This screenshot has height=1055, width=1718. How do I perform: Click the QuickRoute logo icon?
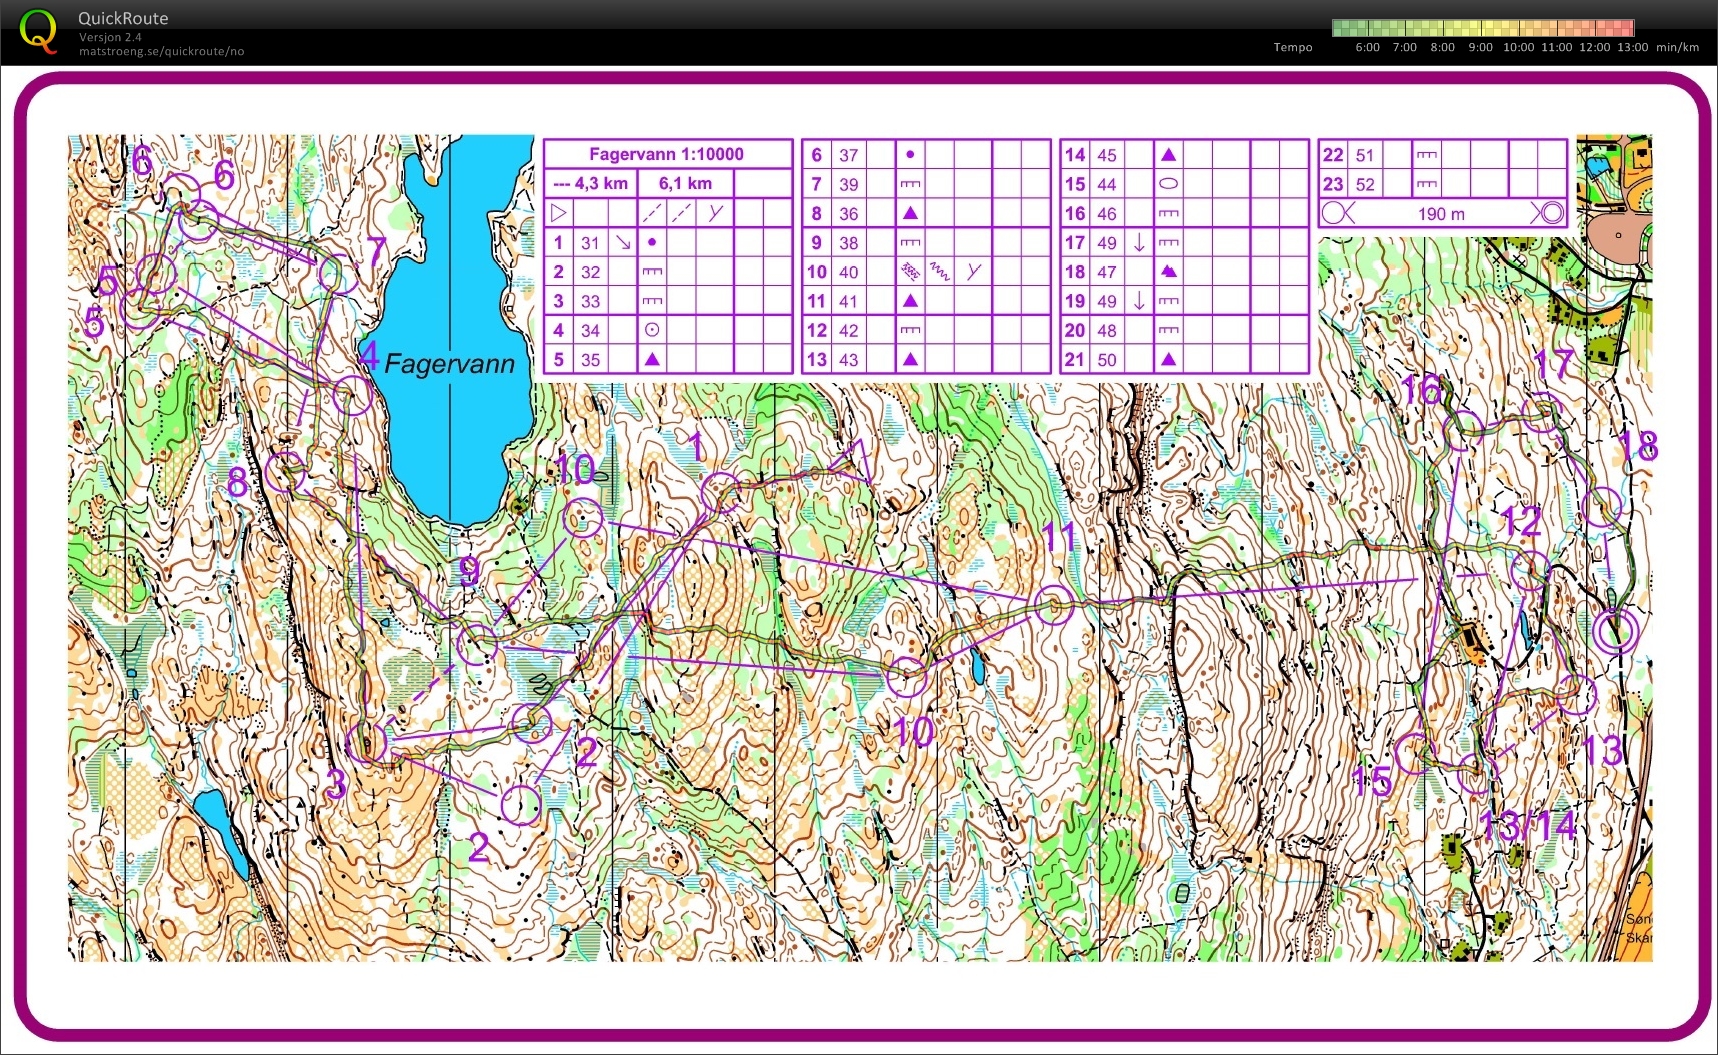(x=38, y=29)
